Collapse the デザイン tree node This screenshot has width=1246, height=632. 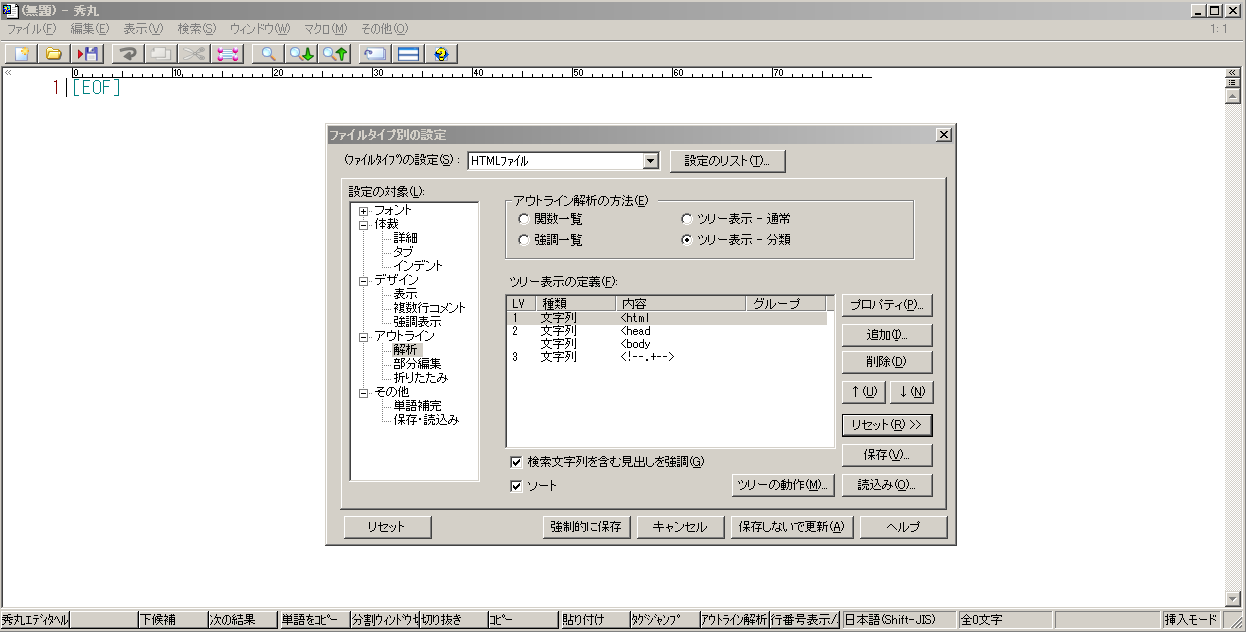[x=364, y=281]
